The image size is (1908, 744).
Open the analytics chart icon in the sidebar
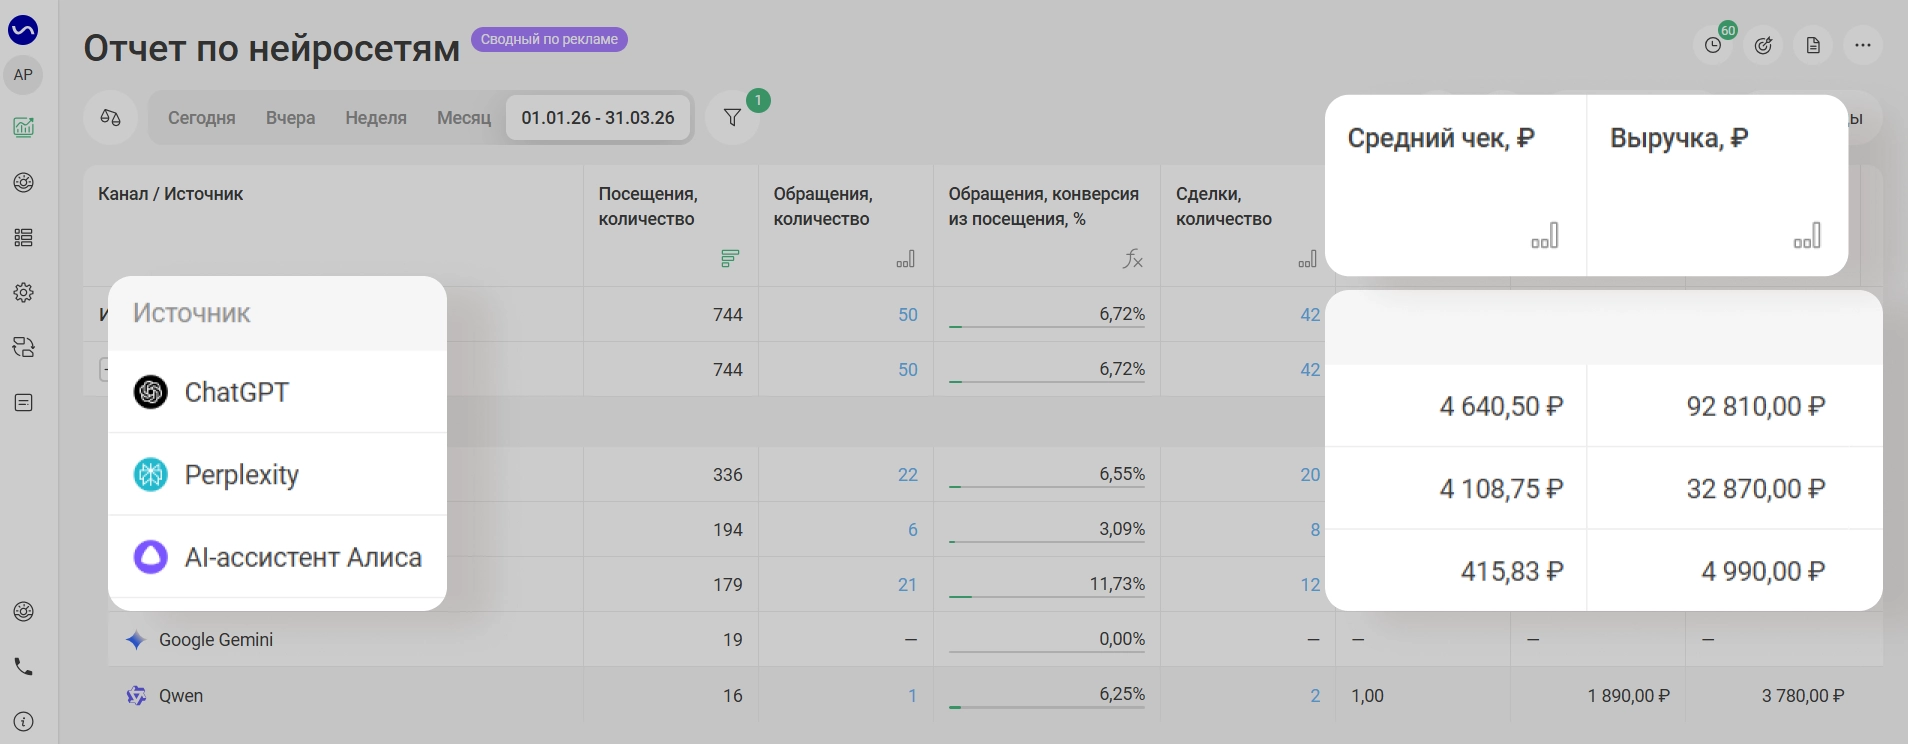coord(23,127)
